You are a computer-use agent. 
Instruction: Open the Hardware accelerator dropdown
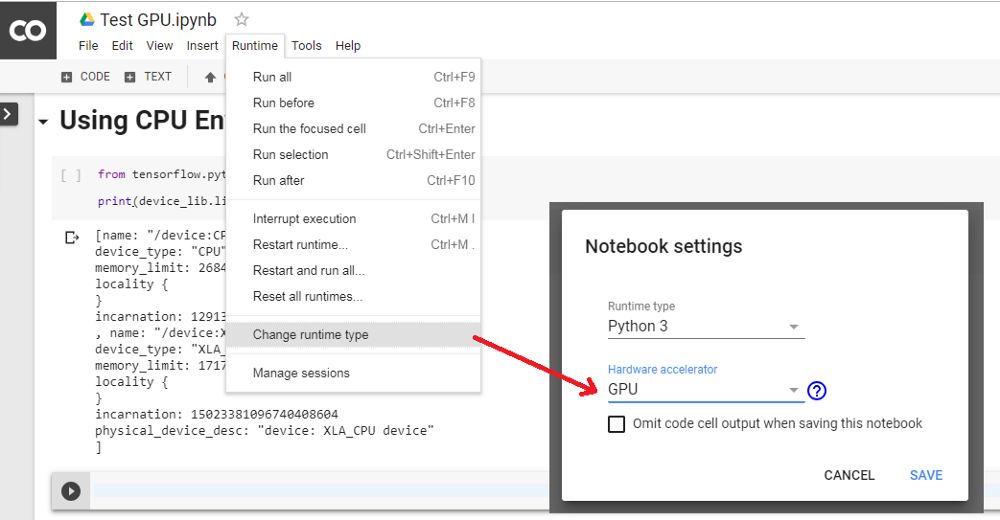(x=705, y=390)
